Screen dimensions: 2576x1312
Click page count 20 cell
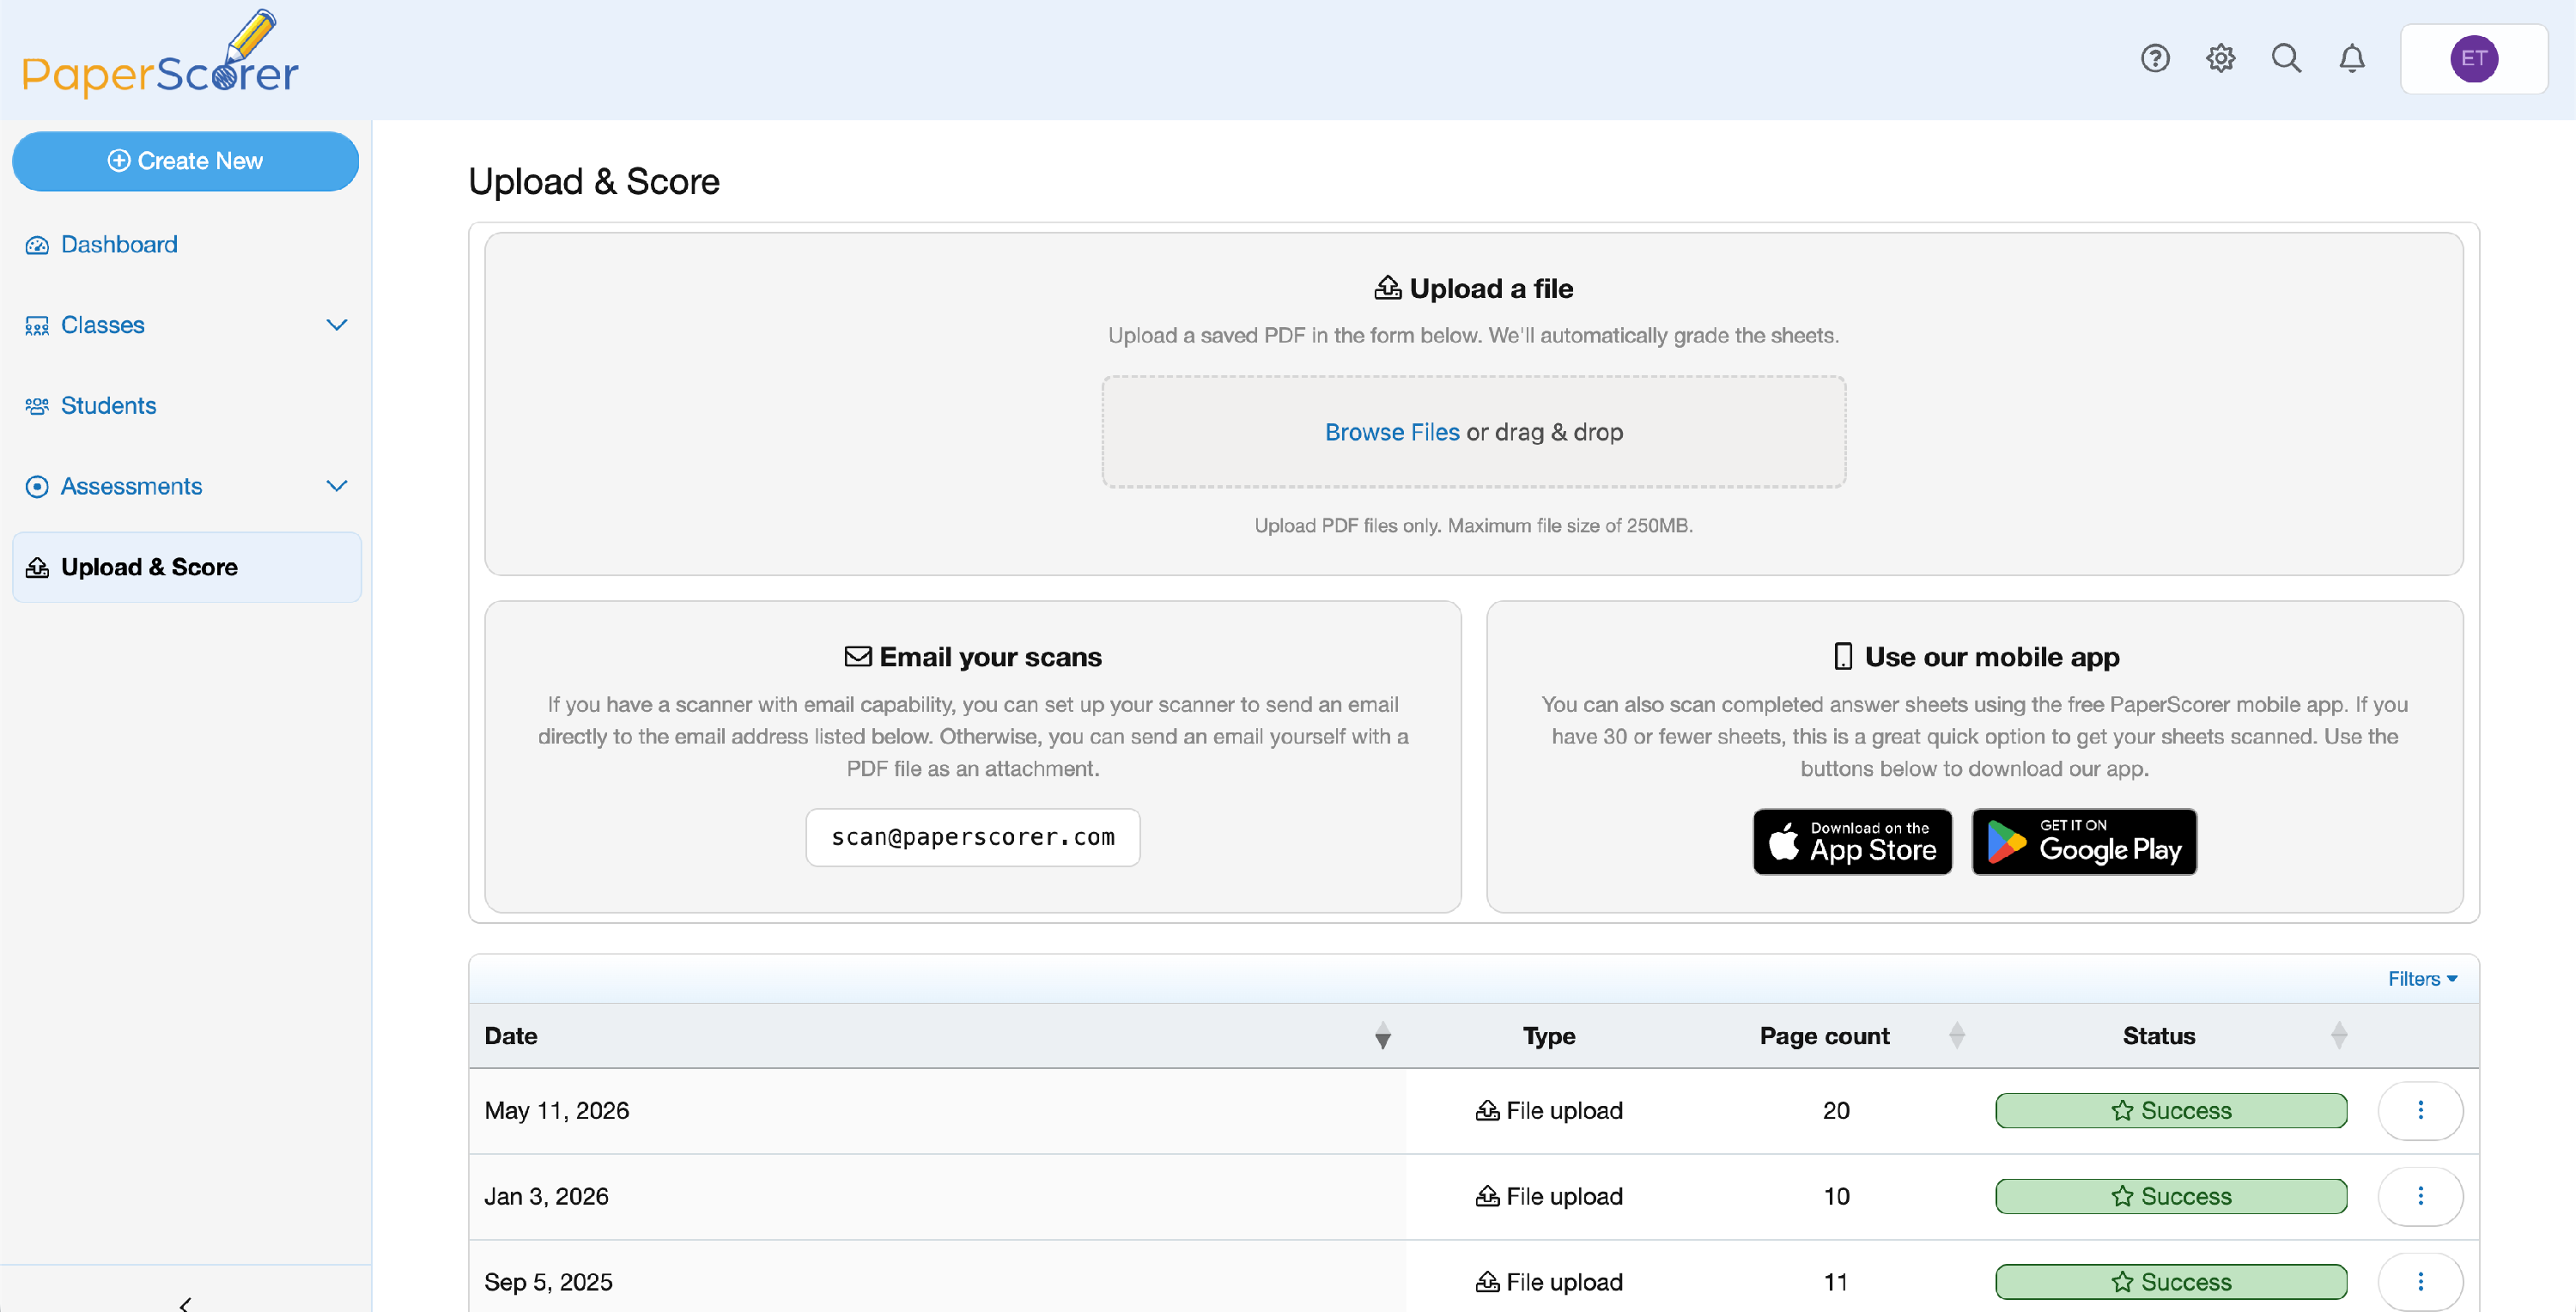tap(1836, 1110)
